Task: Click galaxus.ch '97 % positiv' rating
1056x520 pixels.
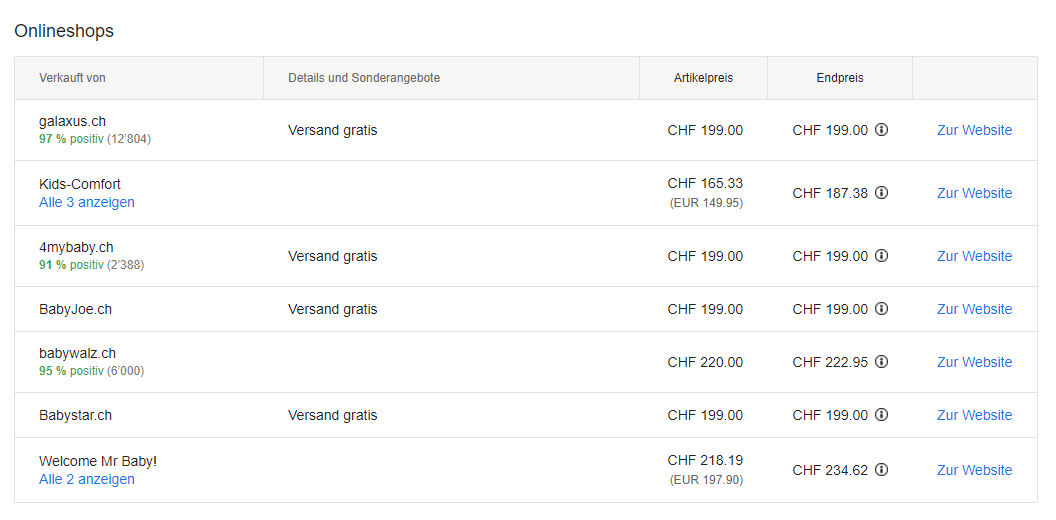Action: point(71,139)
